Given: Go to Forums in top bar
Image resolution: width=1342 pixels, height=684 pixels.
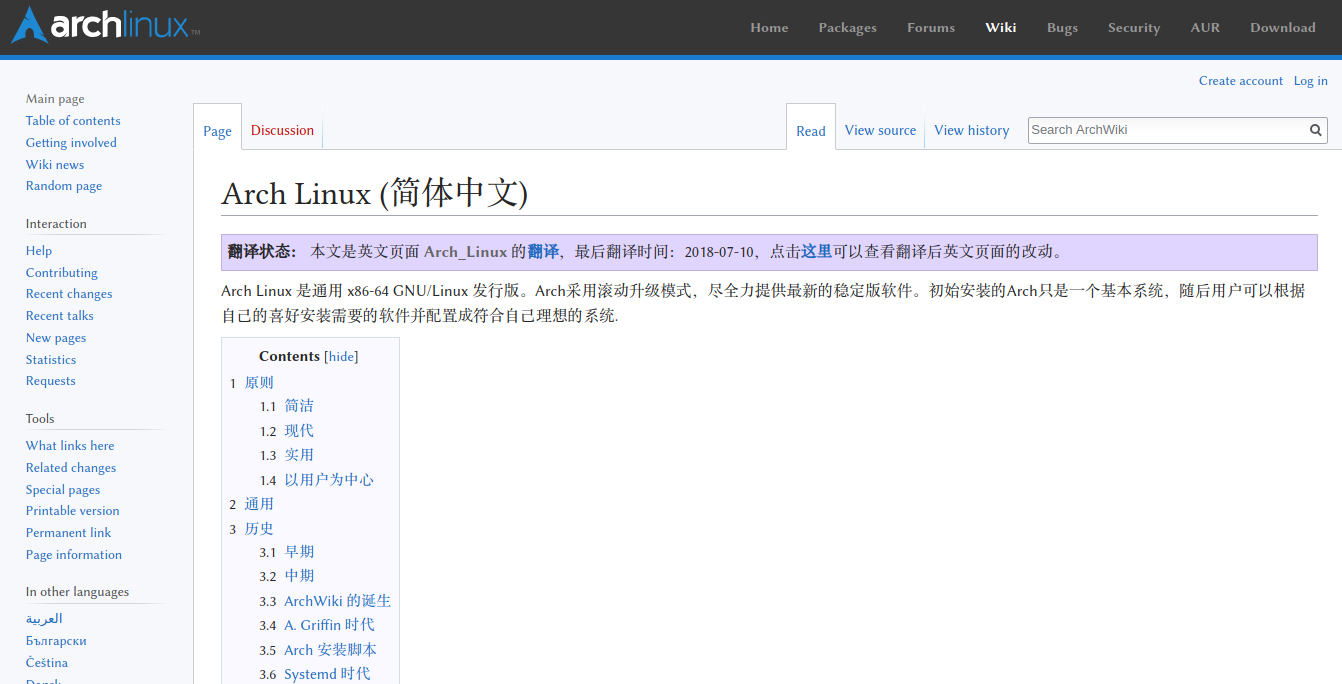Looking at the screenshot, I should [931, 27].
